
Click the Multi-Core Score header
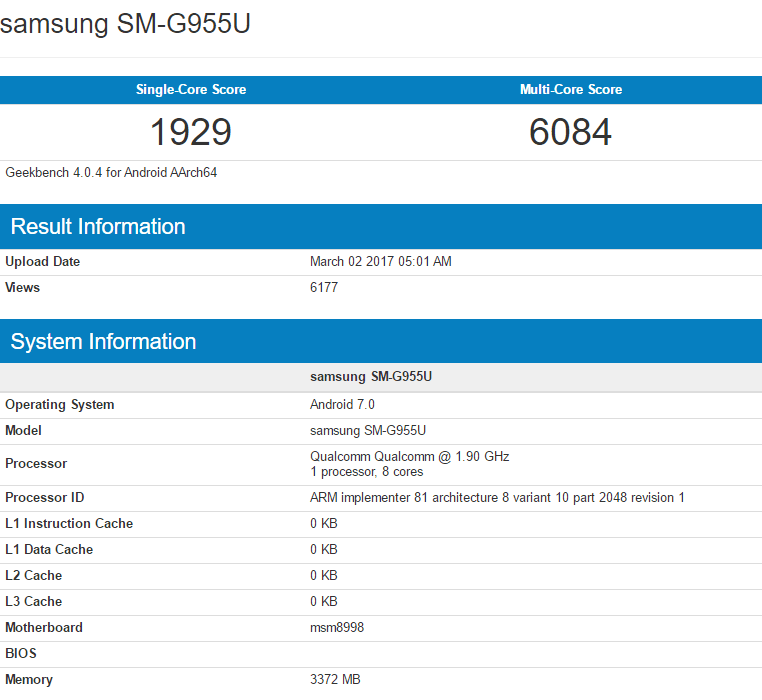click(571, 90)
